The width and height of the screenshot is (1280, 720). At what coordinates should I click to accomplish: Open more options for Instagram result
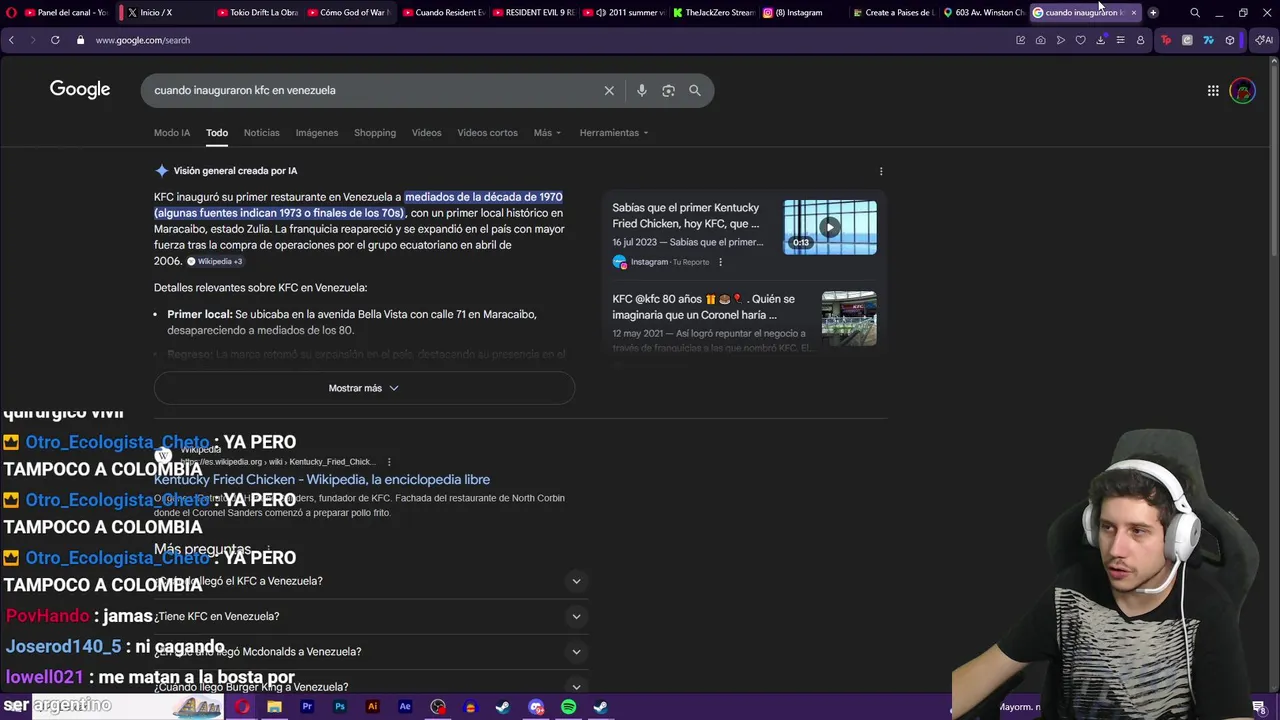point(720,262)
